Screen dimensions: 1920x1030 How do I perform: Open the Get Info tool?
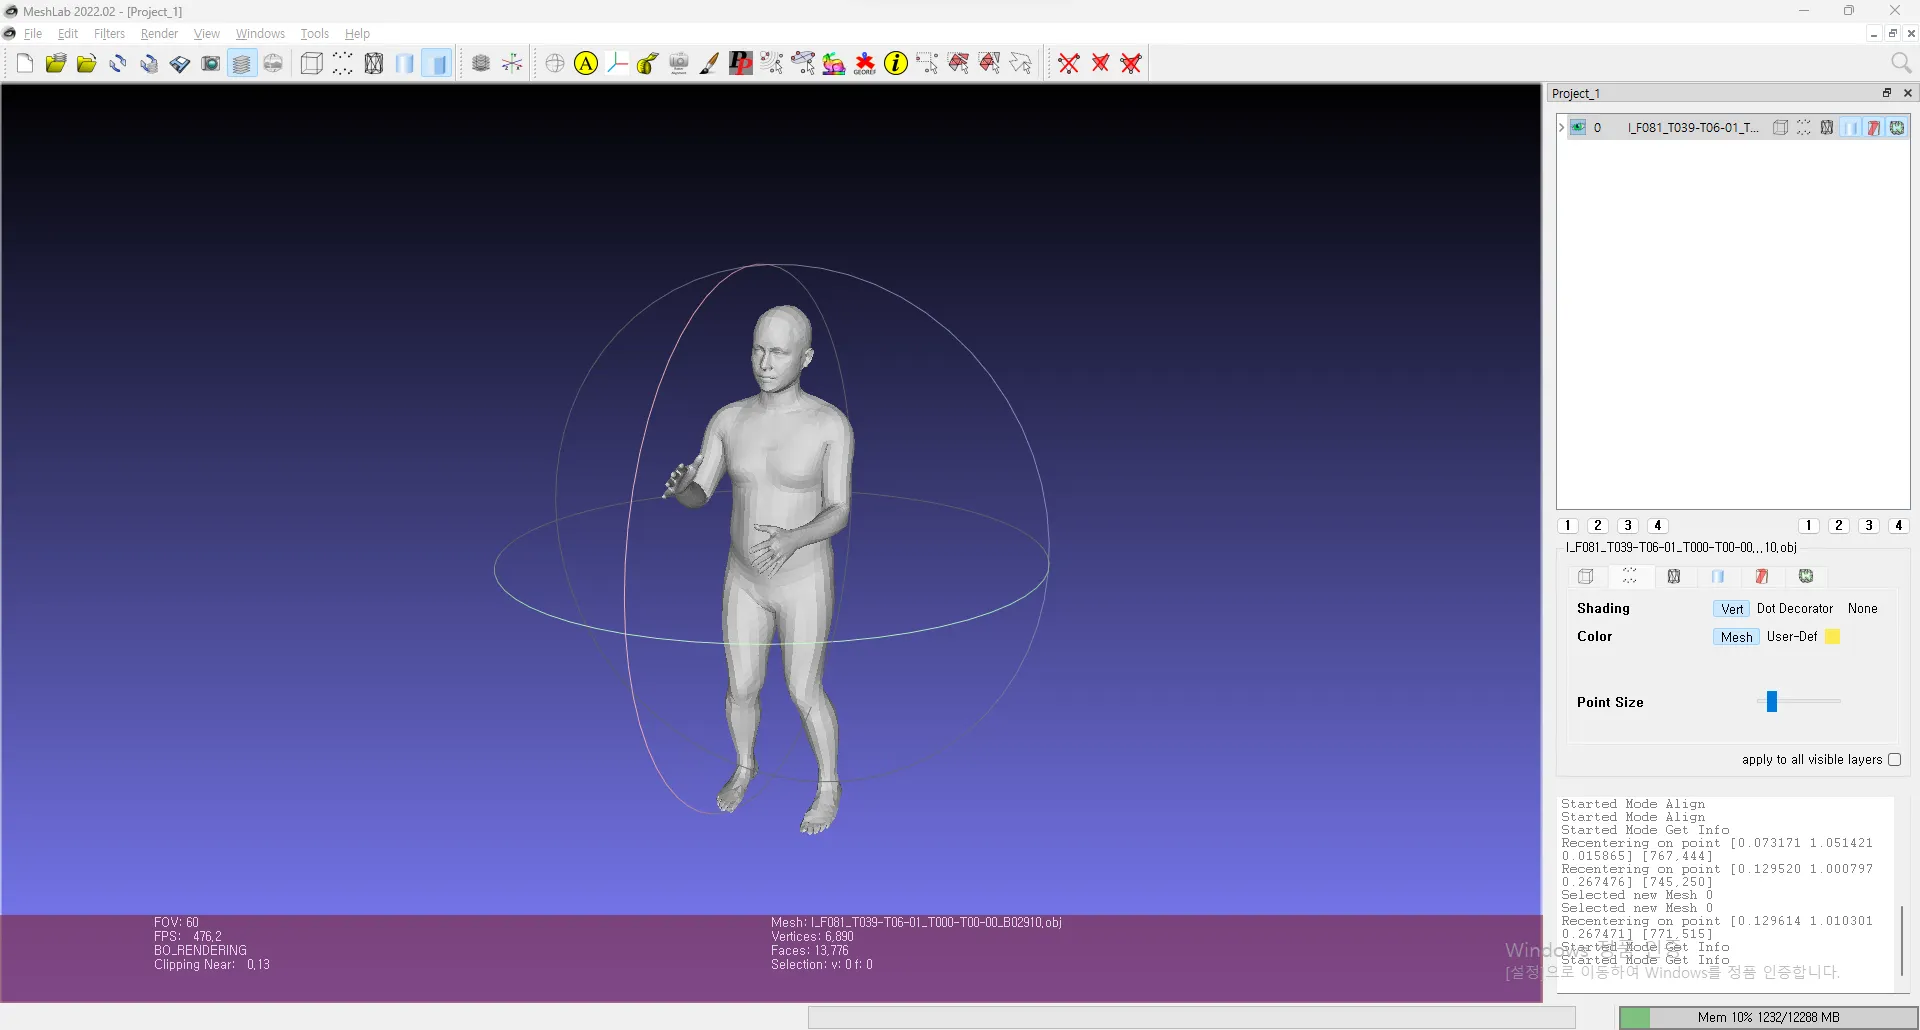[896, 64]
